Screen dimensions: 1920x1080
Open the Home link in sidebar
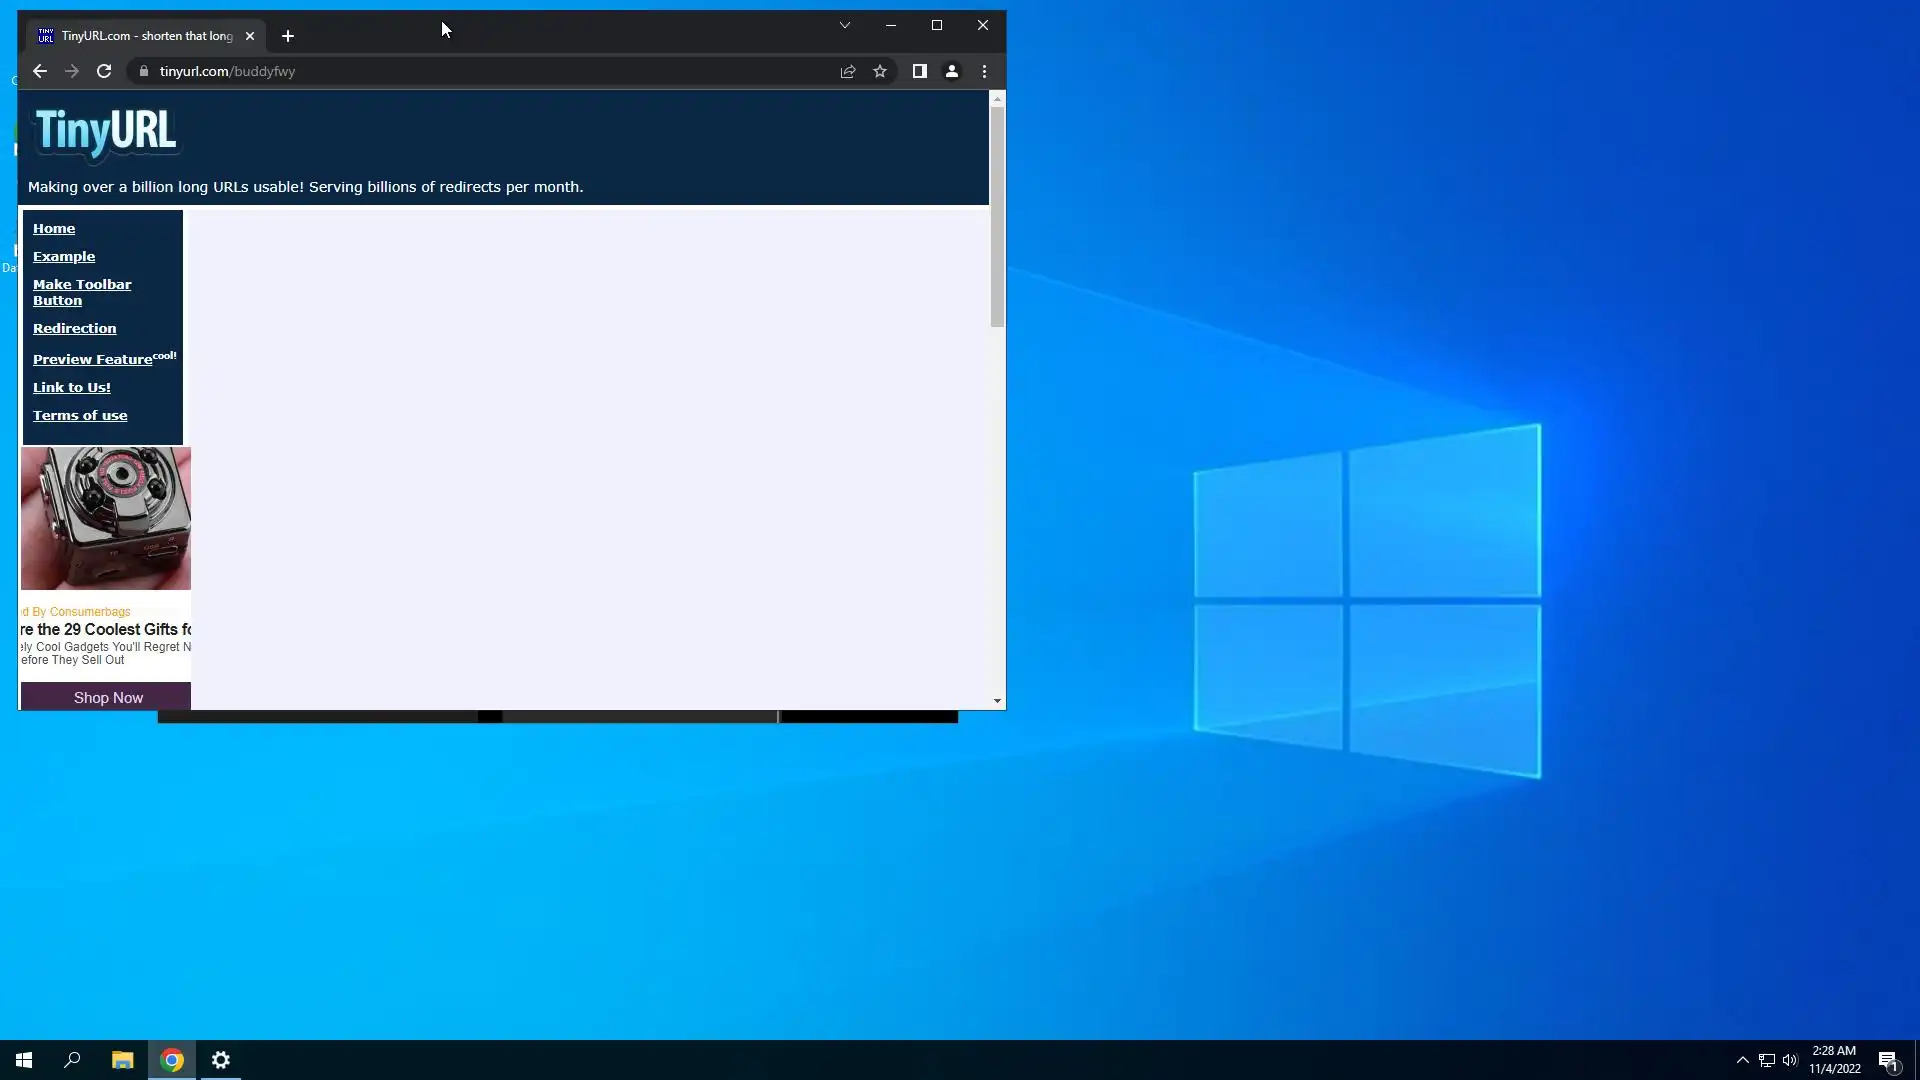54,228
